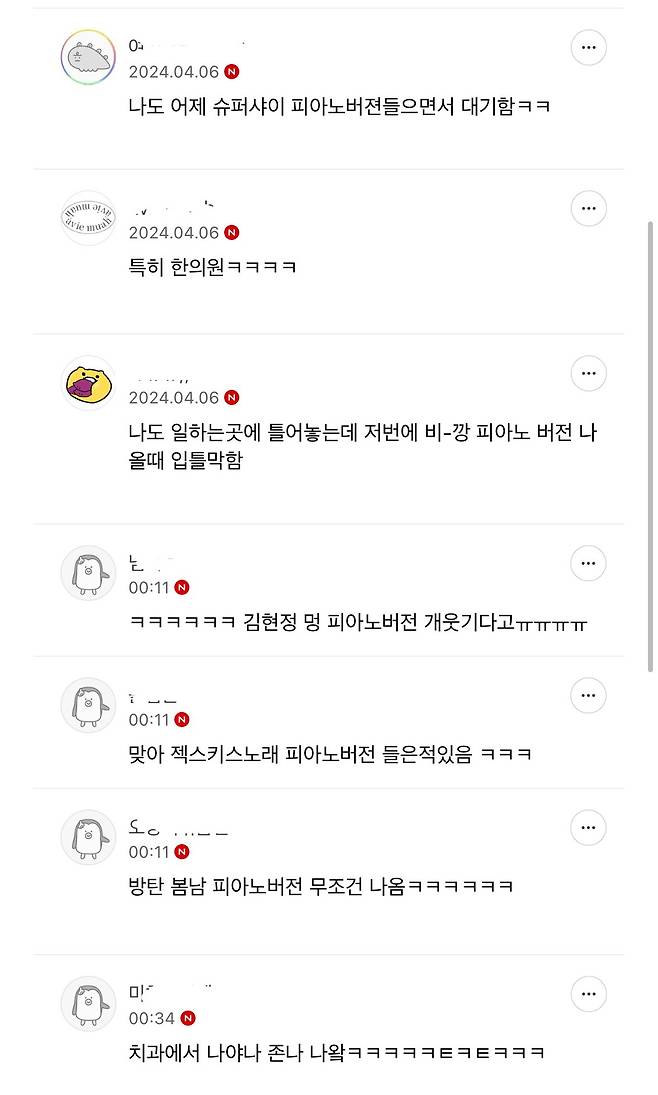Select the rainbow-ringed avatar of the top commenter
This screenshot has height=1095, width=658.
click(x=88, y=57)
